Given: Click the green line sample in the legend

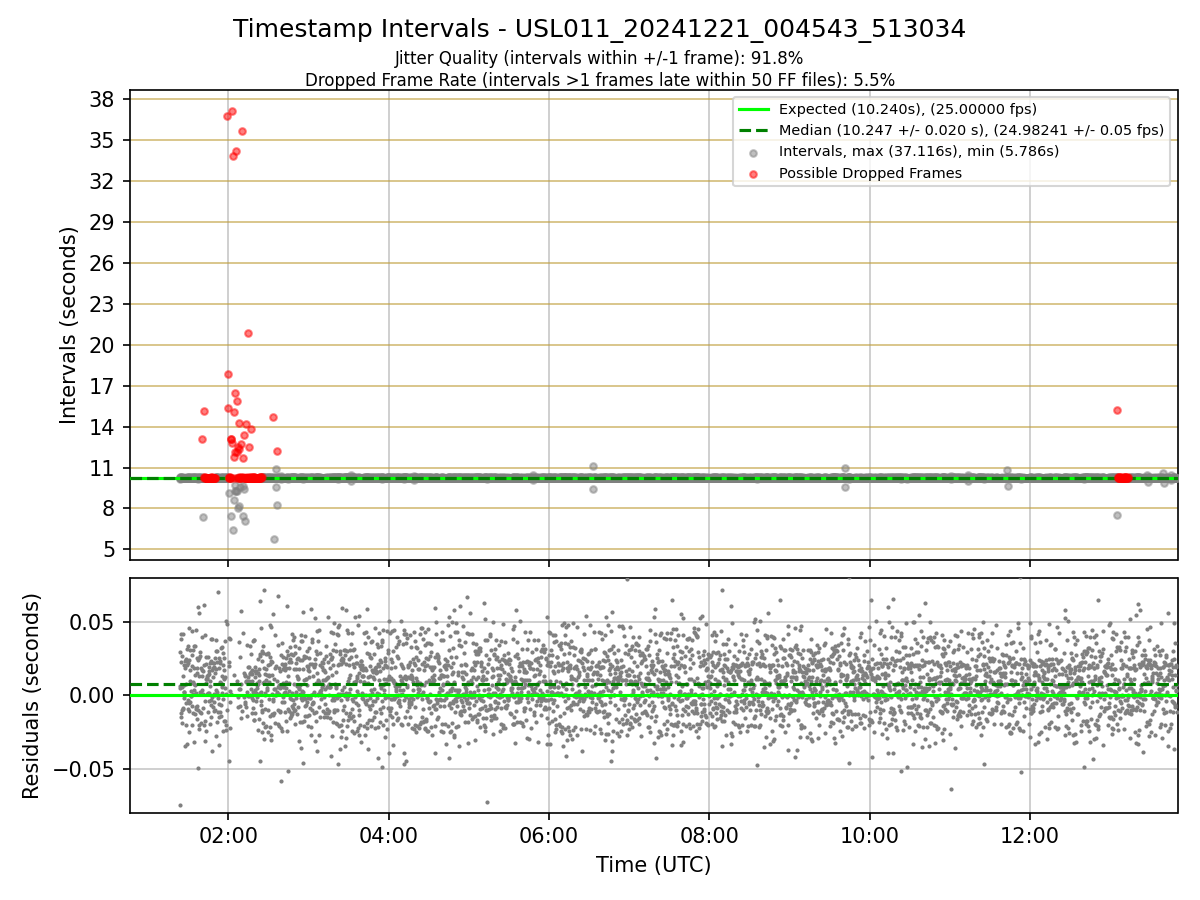Looking at the screenshot, I should (x=754, y=109).
